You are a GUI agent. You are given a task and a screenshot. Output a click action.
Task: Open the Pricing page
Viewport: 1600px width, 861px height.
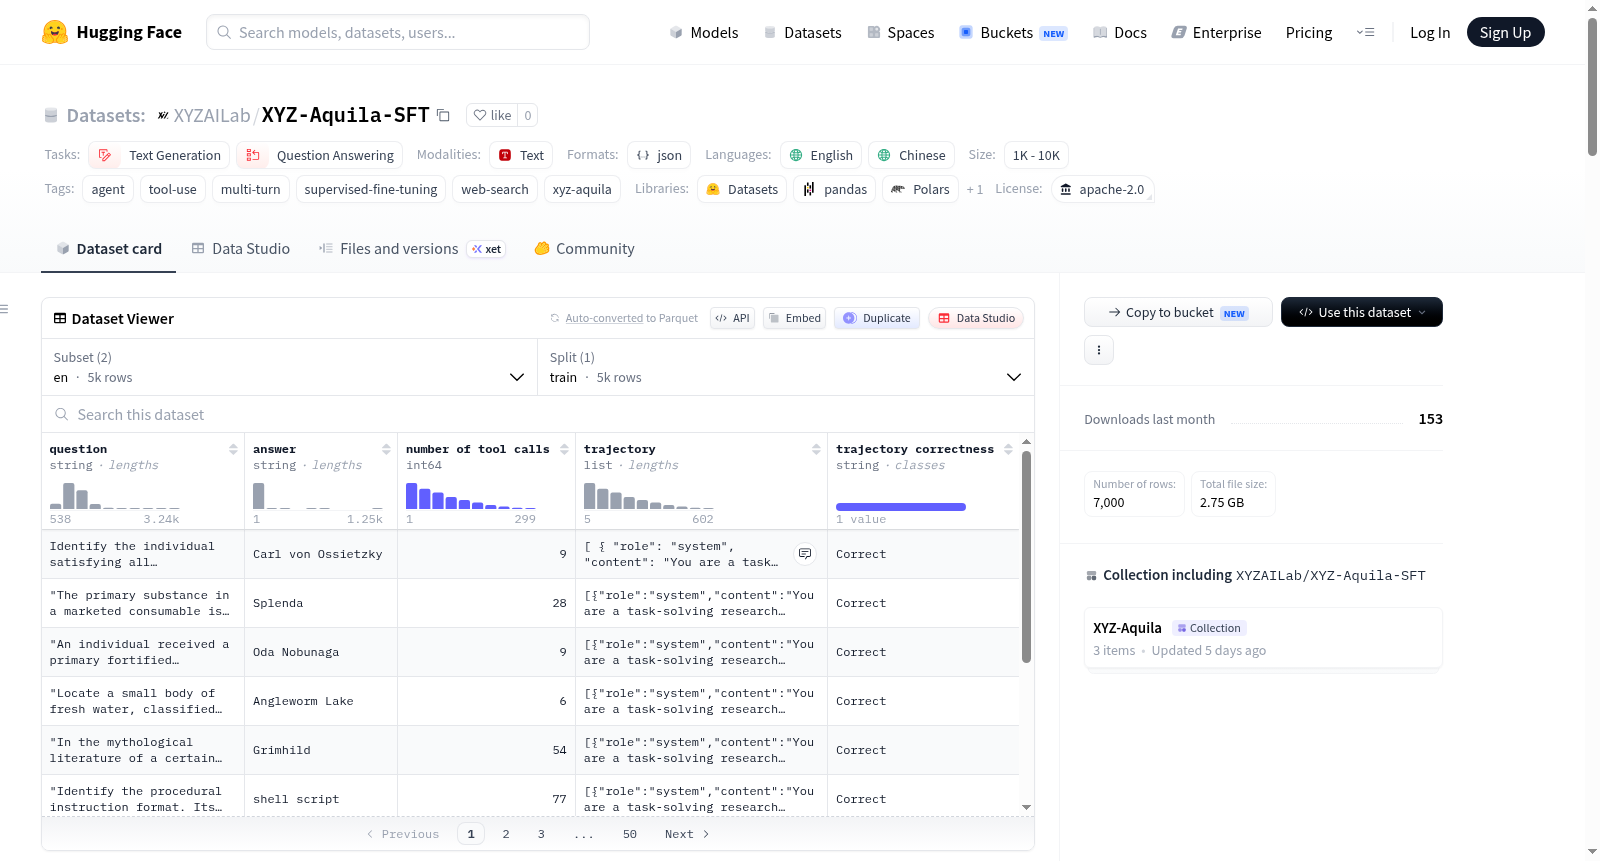click(x=1309, y=32)
